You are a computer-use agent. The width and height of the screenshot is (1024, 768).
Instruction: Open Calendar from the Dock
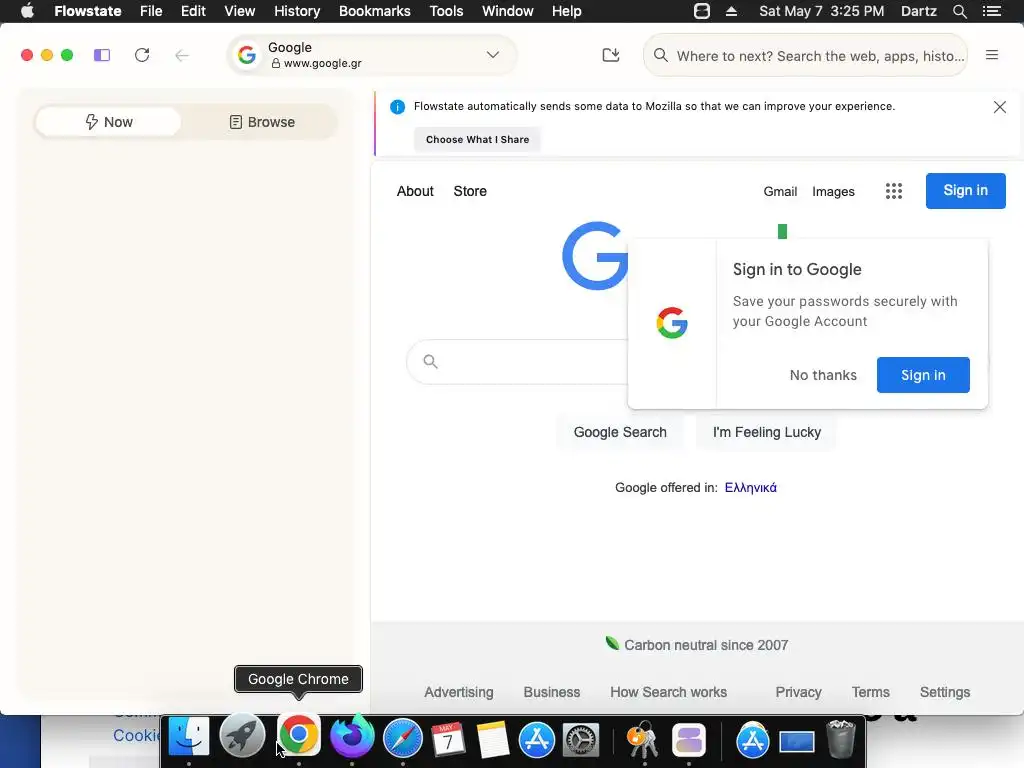[448, 739]
